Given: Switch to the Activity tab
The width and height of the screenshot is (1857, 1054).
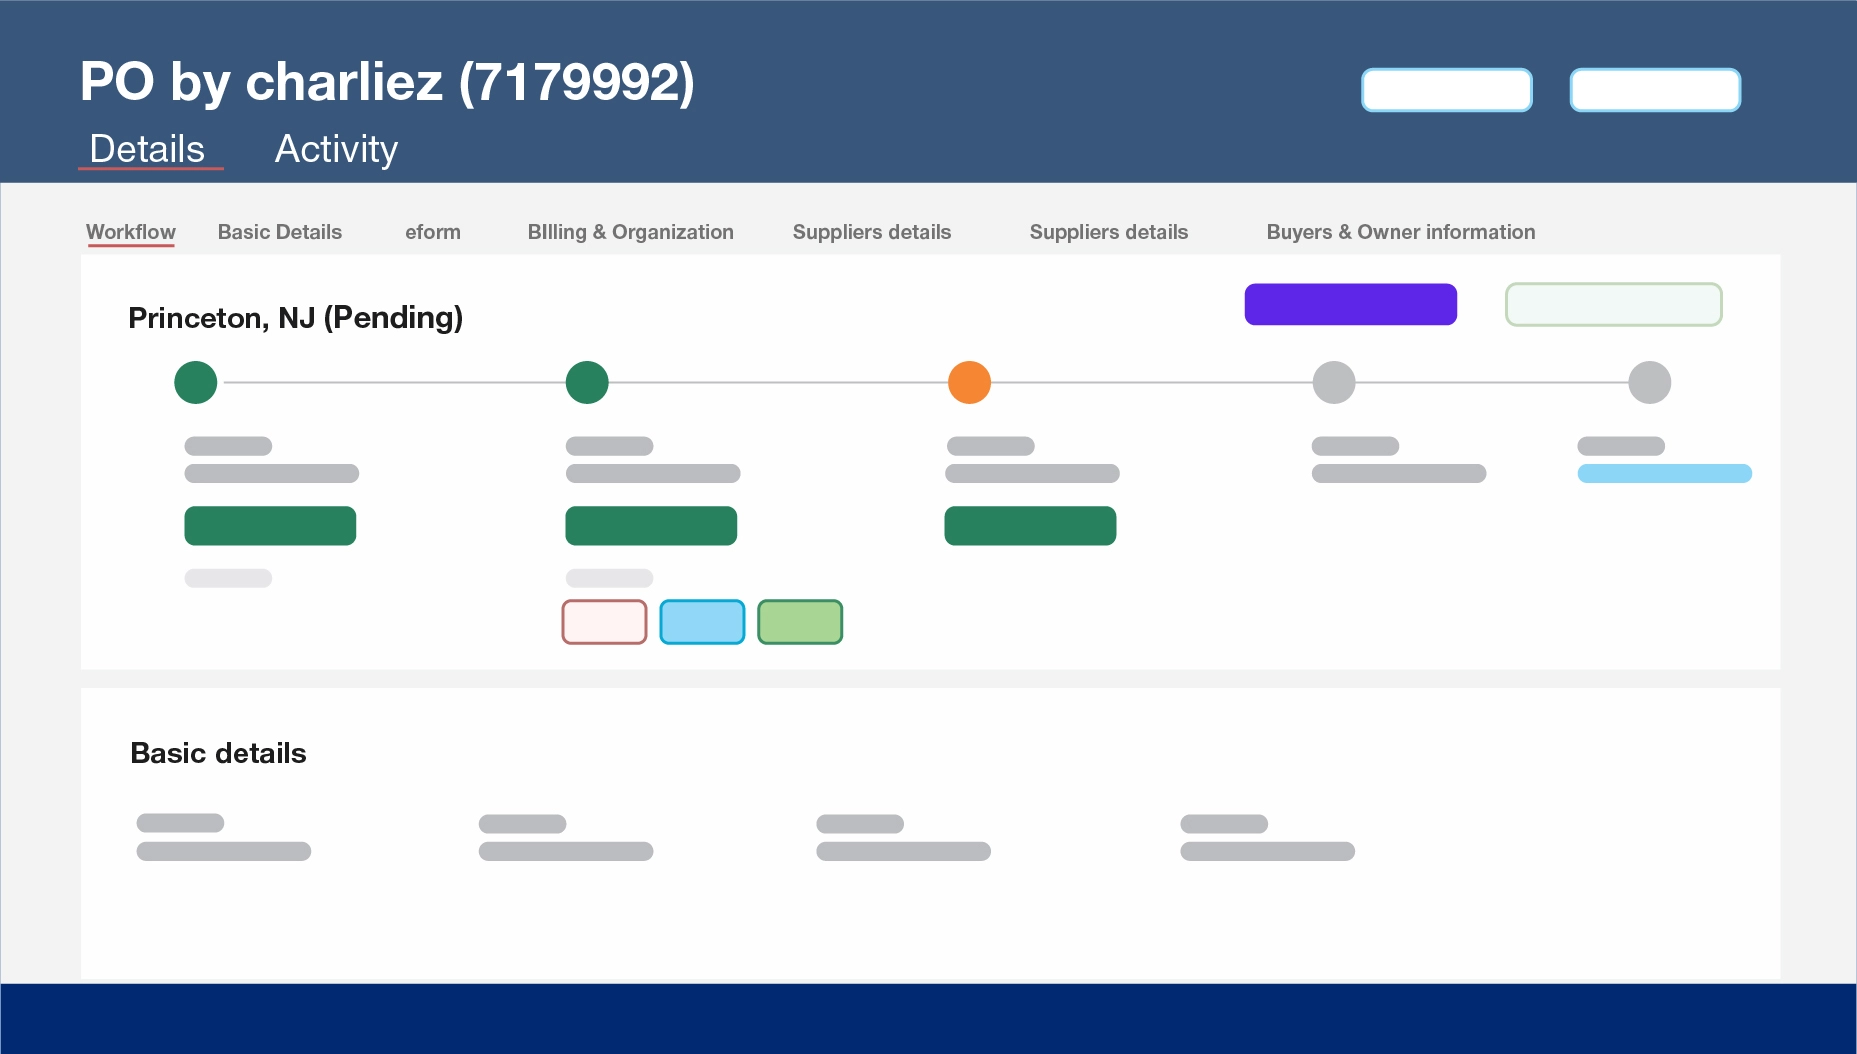Looking at the screenshot, I should pyautogui.click(x=336, y=149).
